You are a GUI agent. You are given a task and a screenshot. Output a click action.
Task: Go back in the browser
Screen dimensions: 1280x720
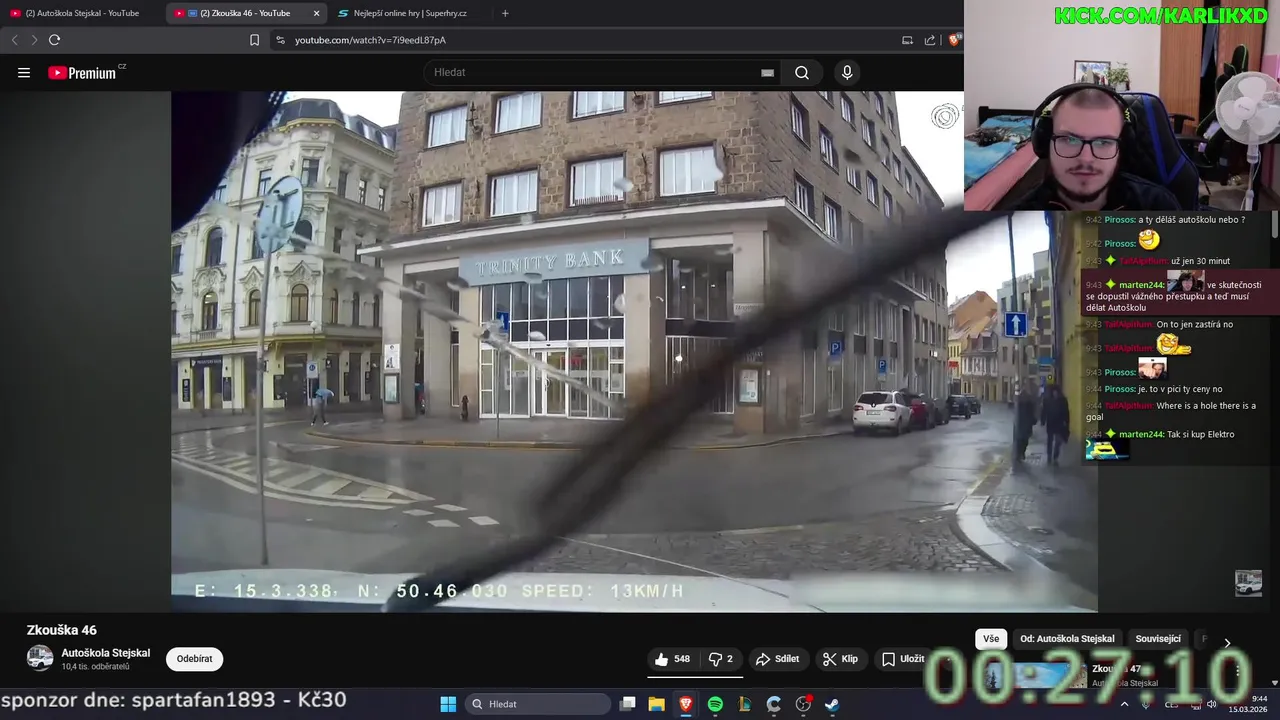pos(14,40)
